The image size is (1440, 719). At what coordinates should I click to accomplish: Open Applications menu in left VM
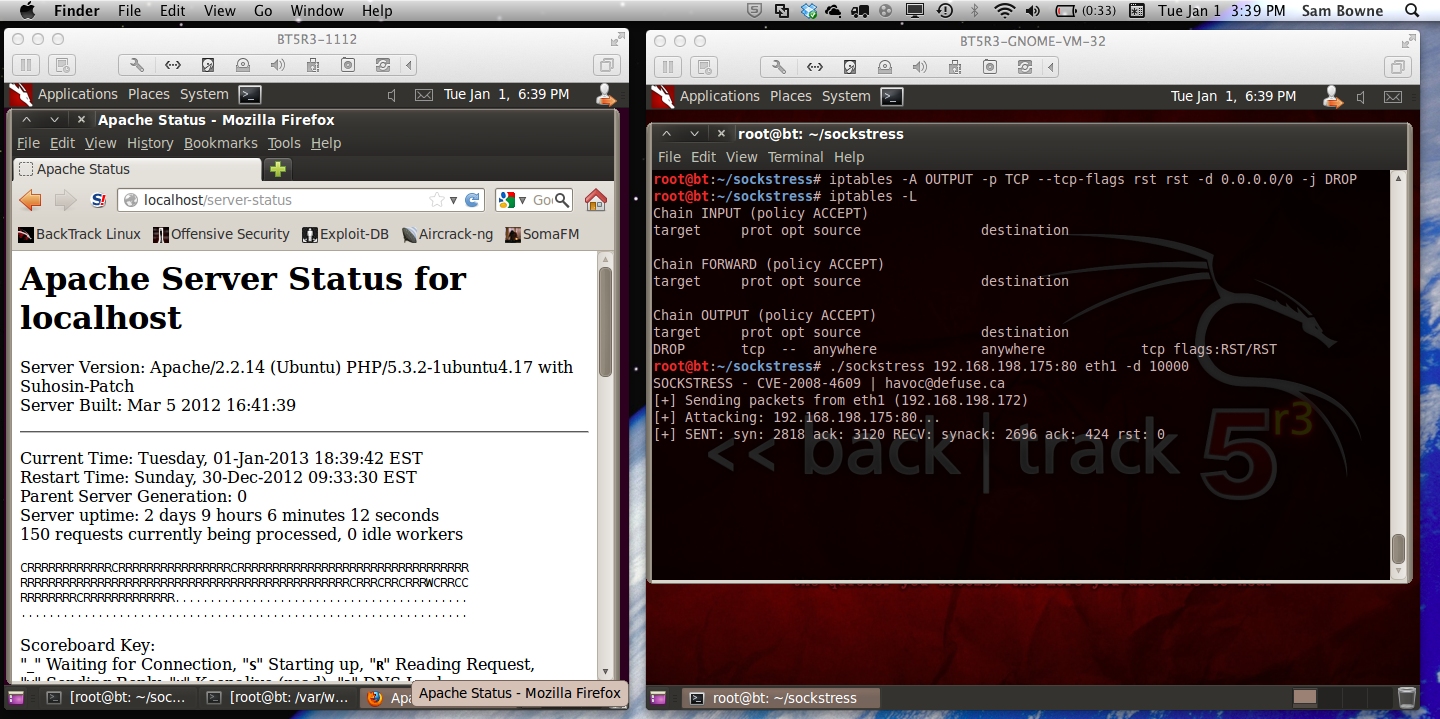78,94
